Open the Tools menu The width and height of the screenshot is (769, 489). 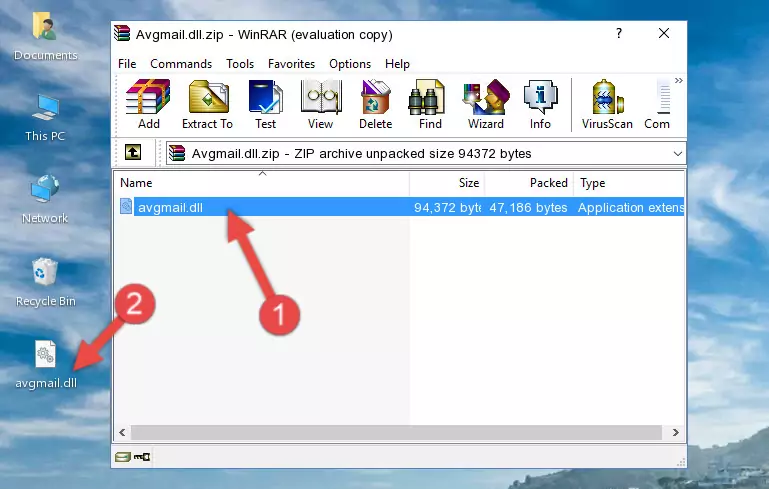(x=240, y=64)
